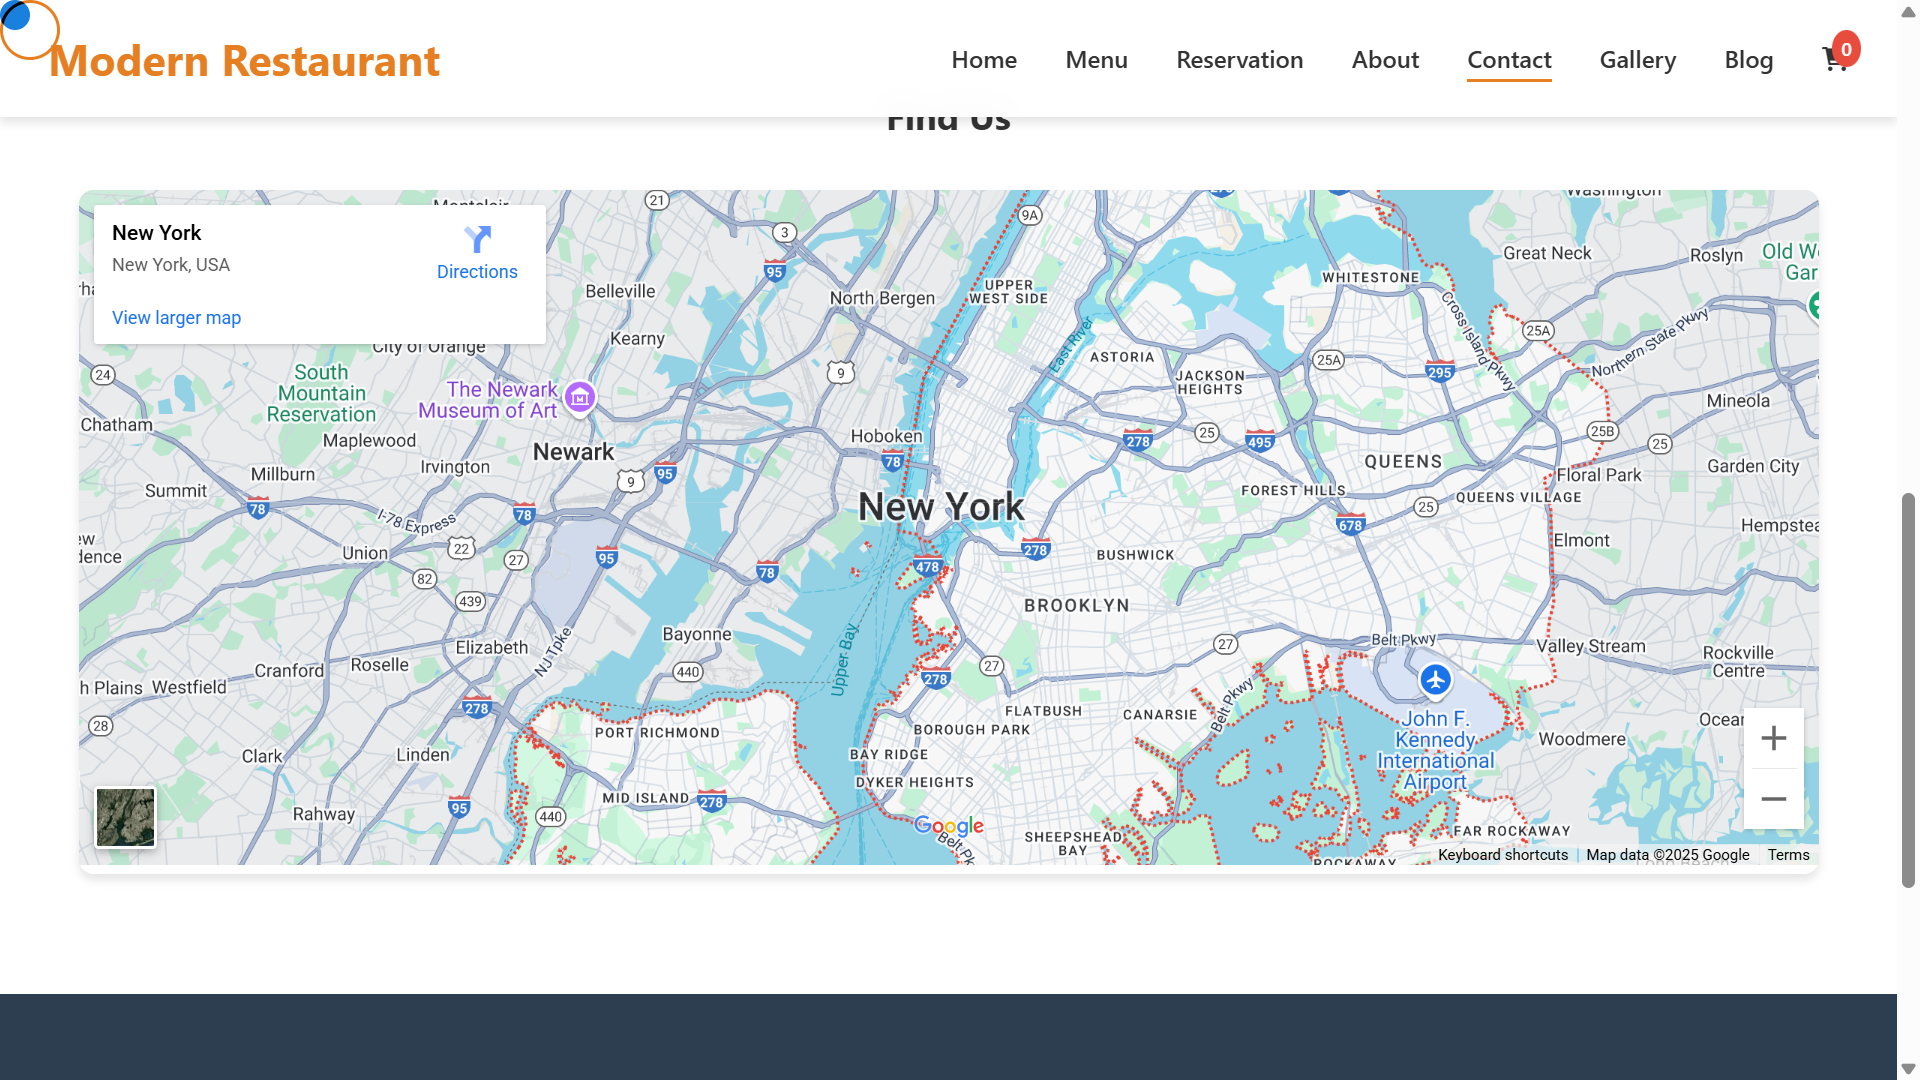Viewport: 1920px width, 1080px height.
Task: Select the Contact nav item
Action: (1509, 60)
